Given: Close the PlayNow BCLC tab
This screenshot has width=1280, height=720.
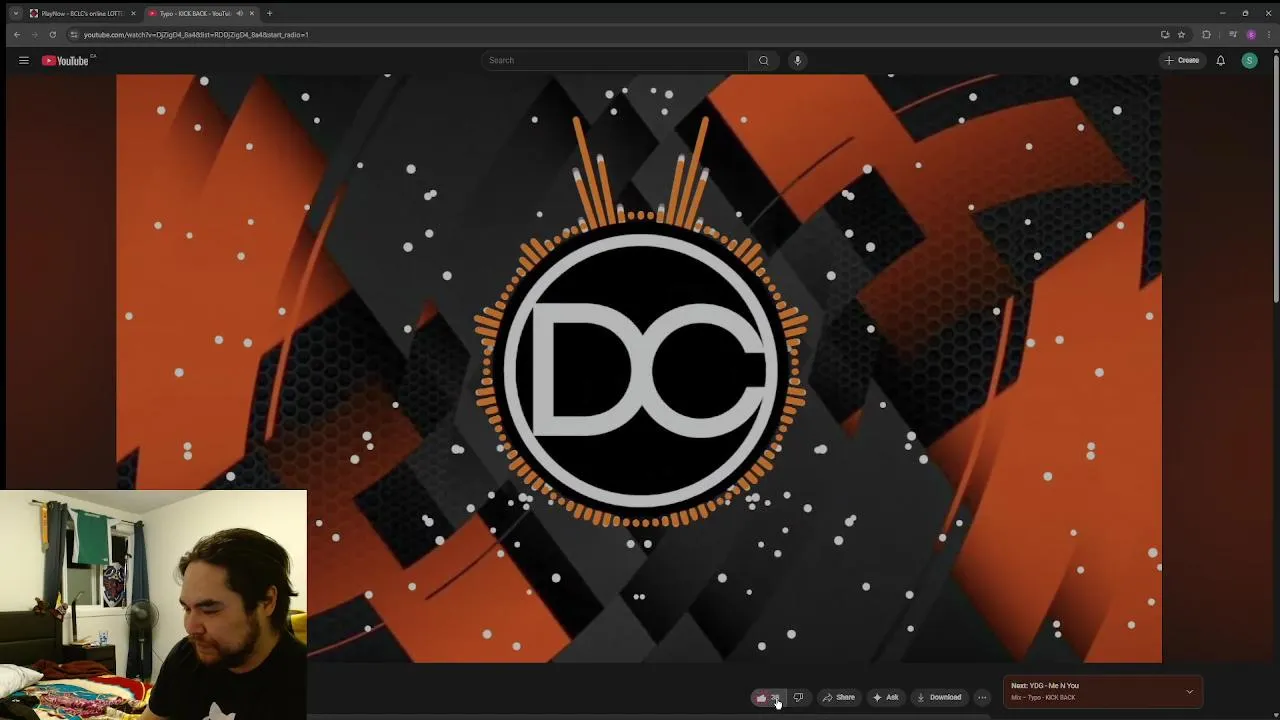Looking at the screenshot, I should (133, 13).
